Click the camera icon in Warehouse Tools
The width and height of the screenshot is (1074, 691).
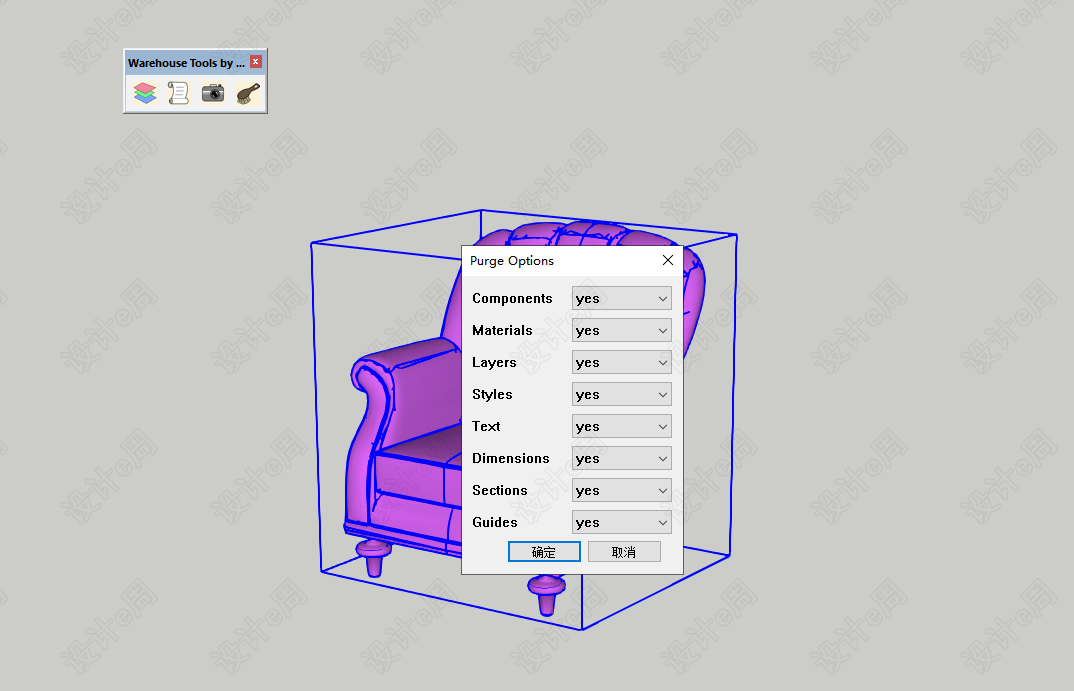(x=212, y=94)
